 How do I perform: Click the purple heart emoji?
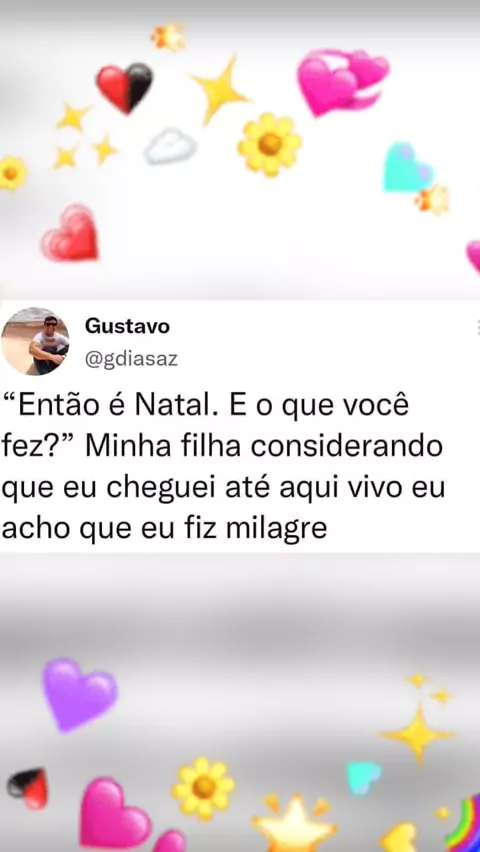point(79,694)
